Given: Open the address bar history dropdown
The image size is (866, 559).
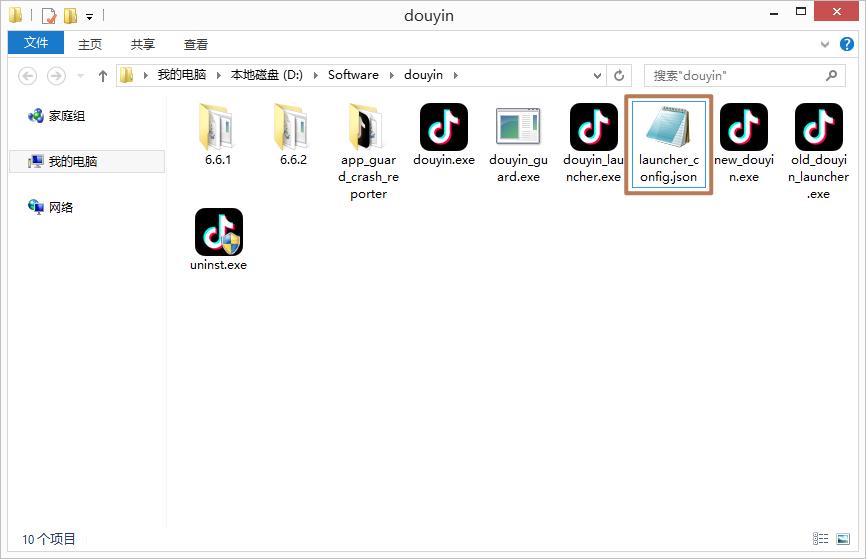Looking at the screenshot, I should 597,75.
